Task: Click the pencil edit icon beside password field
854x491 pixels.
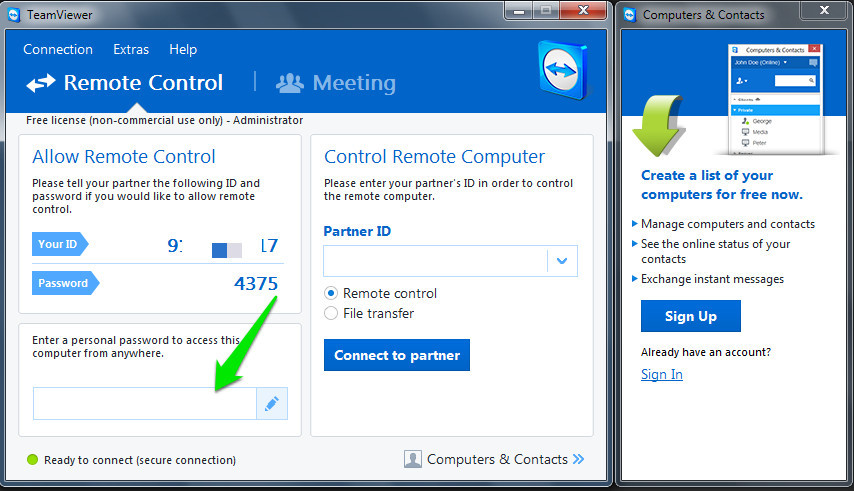Action: point(272,404)
